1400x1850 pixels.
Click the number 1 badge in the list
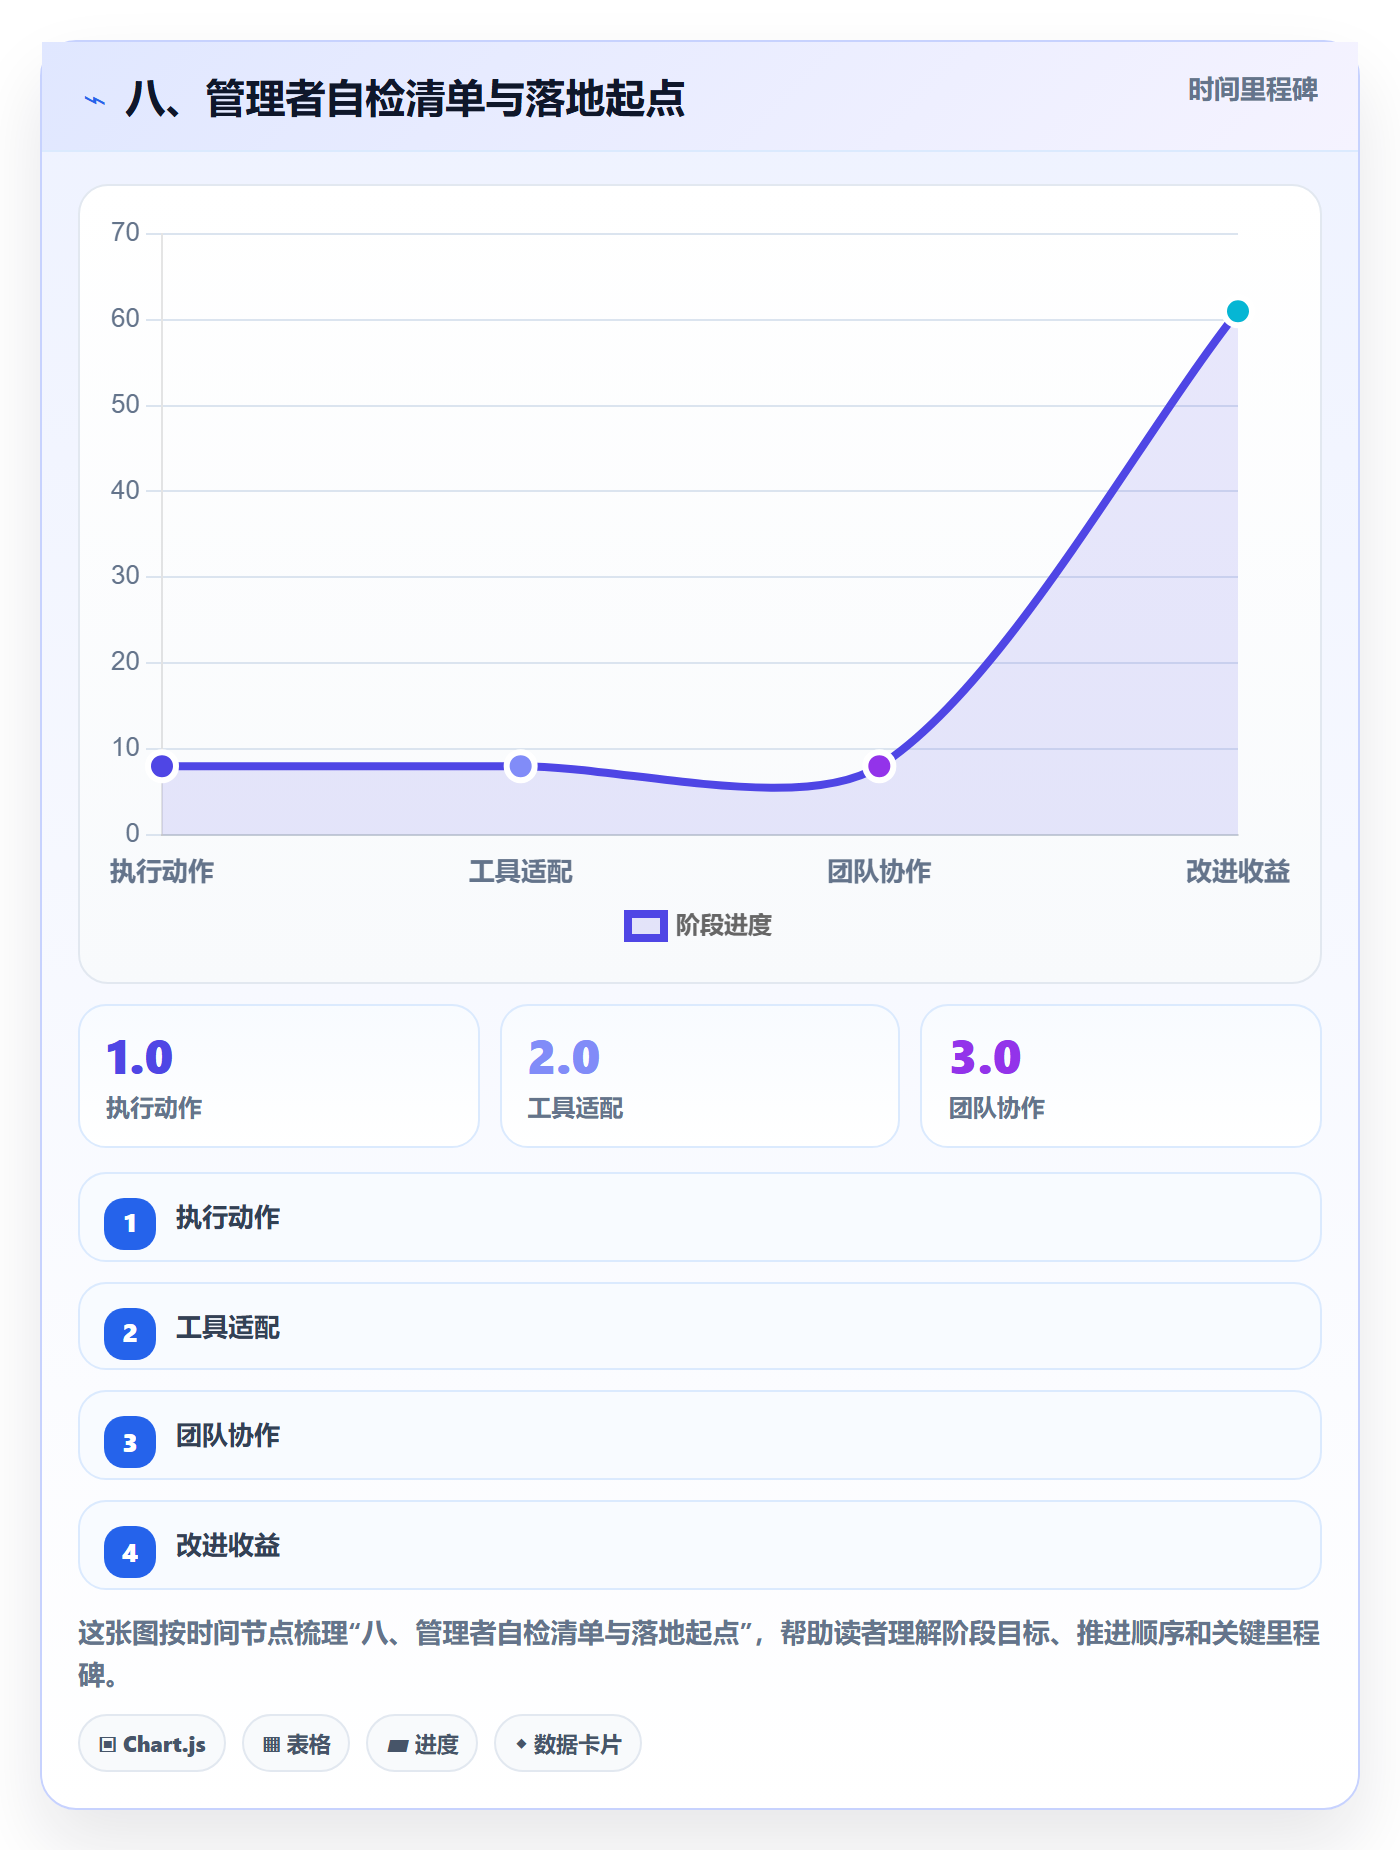[x=130, y=1223]
